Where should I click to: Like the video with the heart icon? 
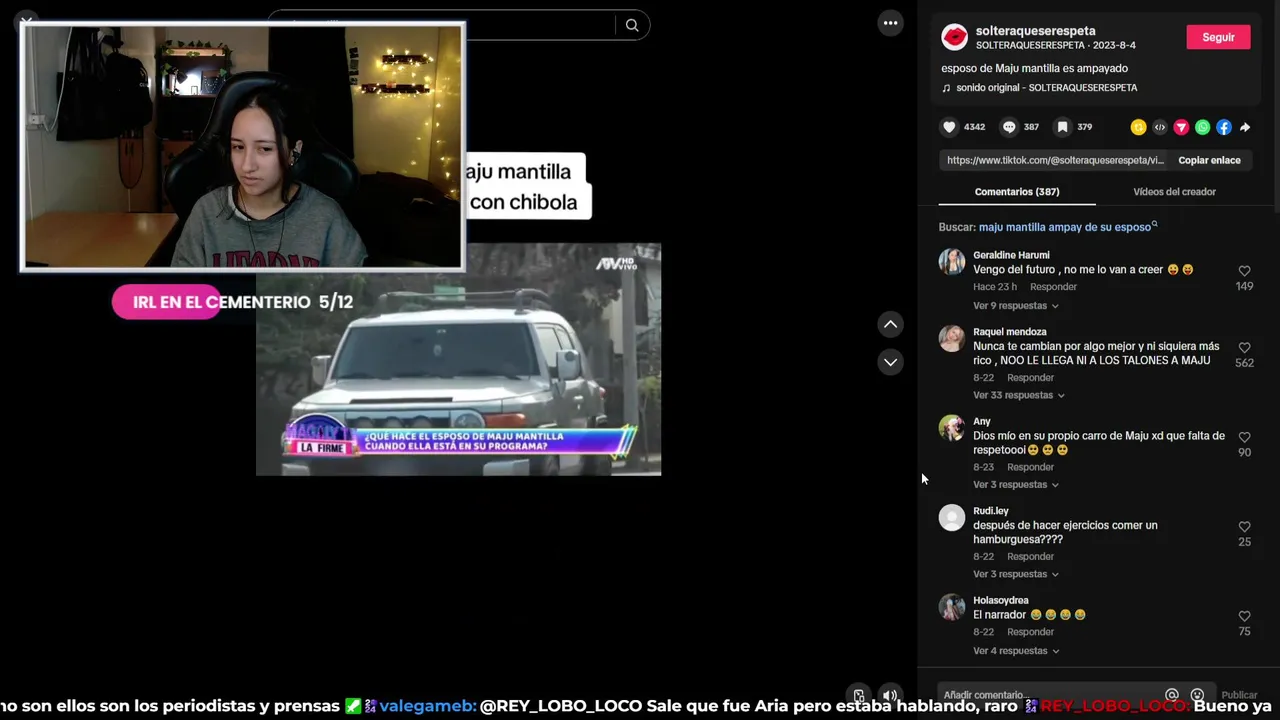[949, 127]
